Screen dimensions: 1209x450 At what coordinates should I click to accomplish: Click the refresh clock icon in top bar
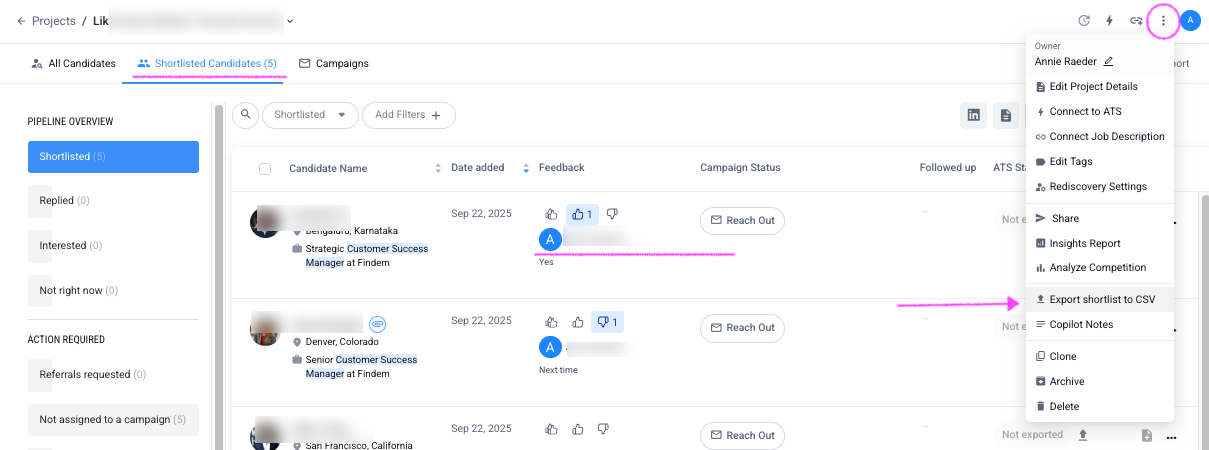pyautogui.click(x=1083, y=20)
